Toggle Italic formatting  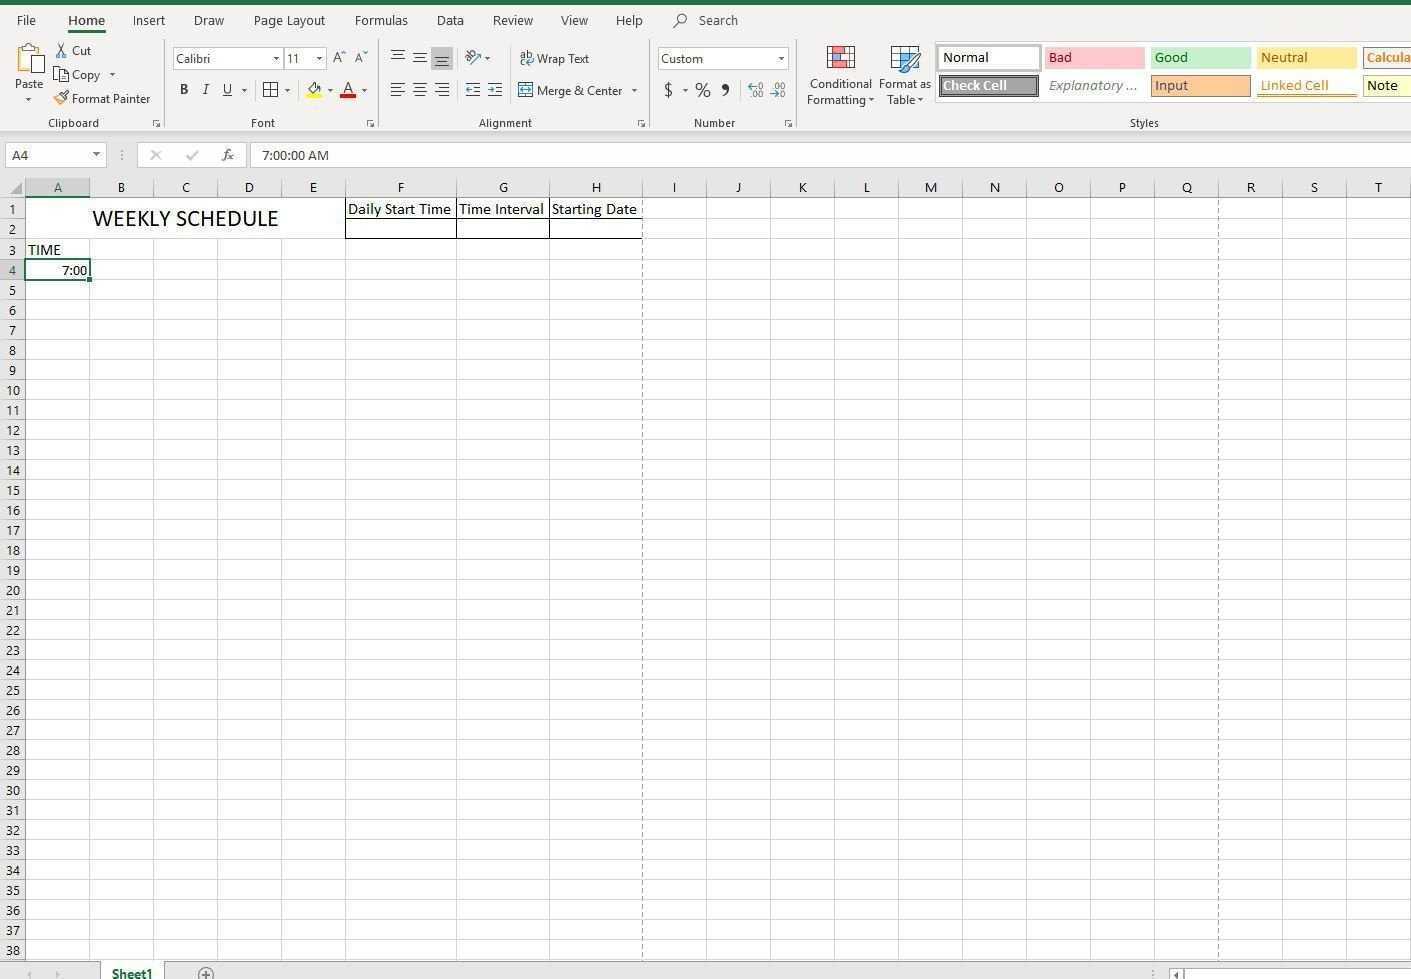pyautogui.click(x=206, y=90)
